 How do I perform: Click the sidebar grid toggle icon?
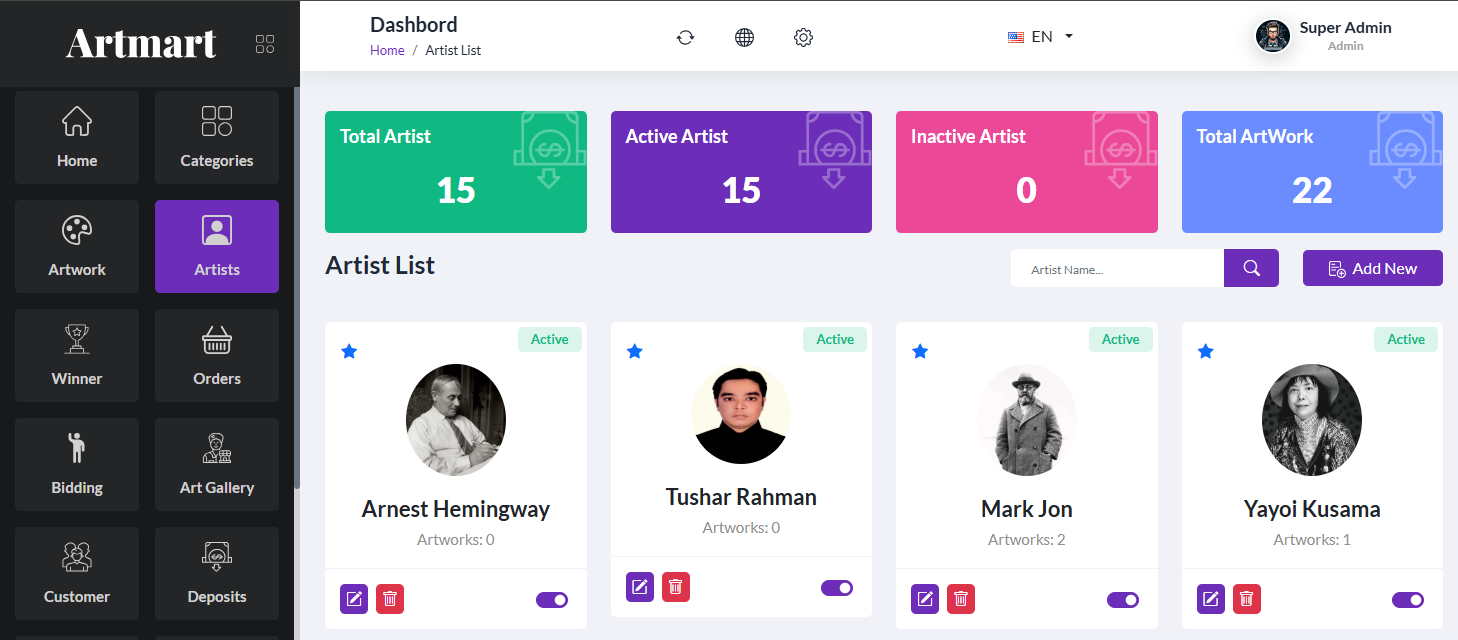265,44
